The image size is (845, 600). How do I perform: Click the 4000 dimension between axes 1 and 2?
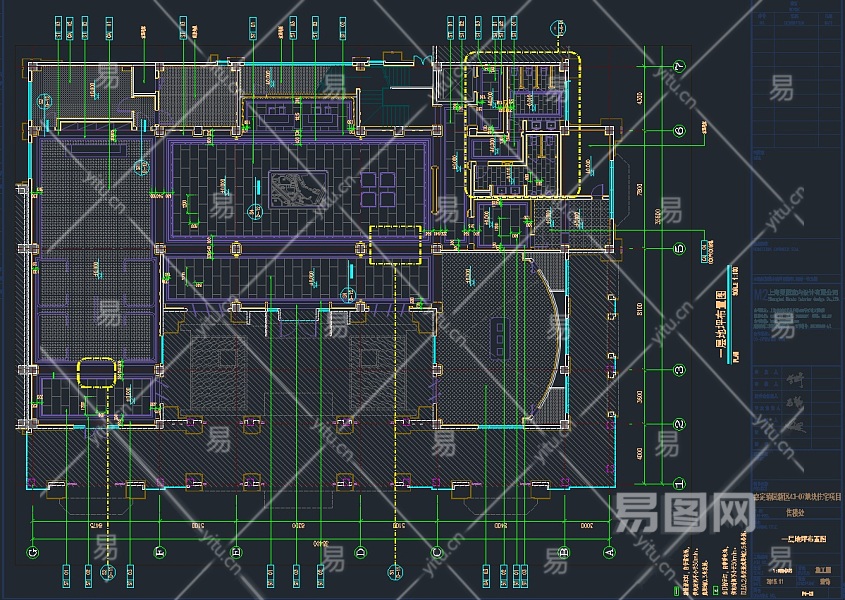[640, 454]
